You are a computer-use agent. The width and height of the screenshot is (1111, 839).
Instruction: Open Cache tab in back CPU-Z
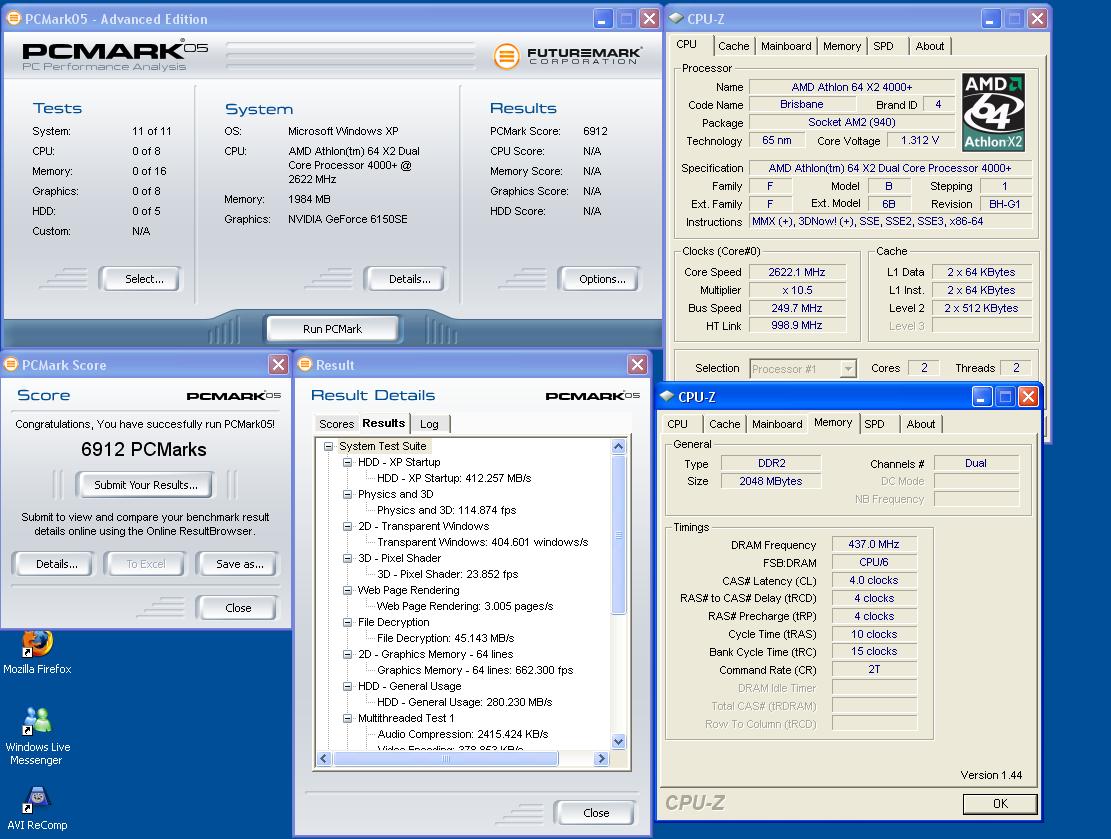[x=733, y=46]
